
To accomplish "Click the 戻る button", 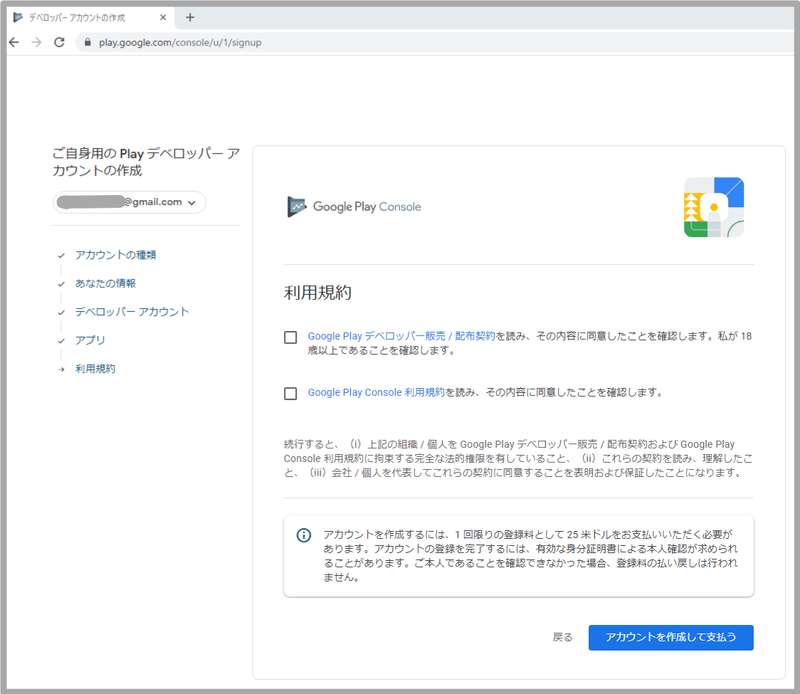I will coord(562,637).
